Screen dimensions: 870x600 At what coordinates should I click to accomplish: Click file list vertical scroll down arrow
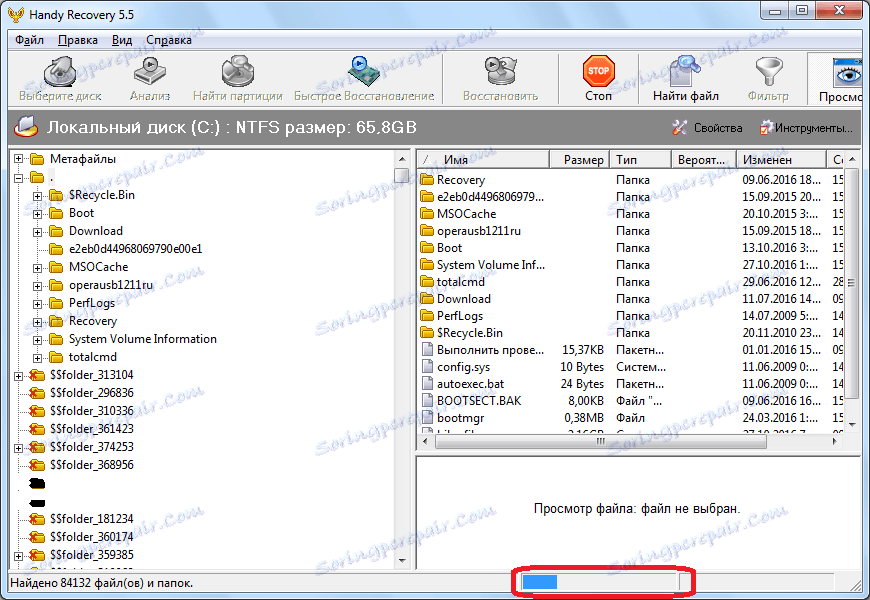tap(852, 425)
